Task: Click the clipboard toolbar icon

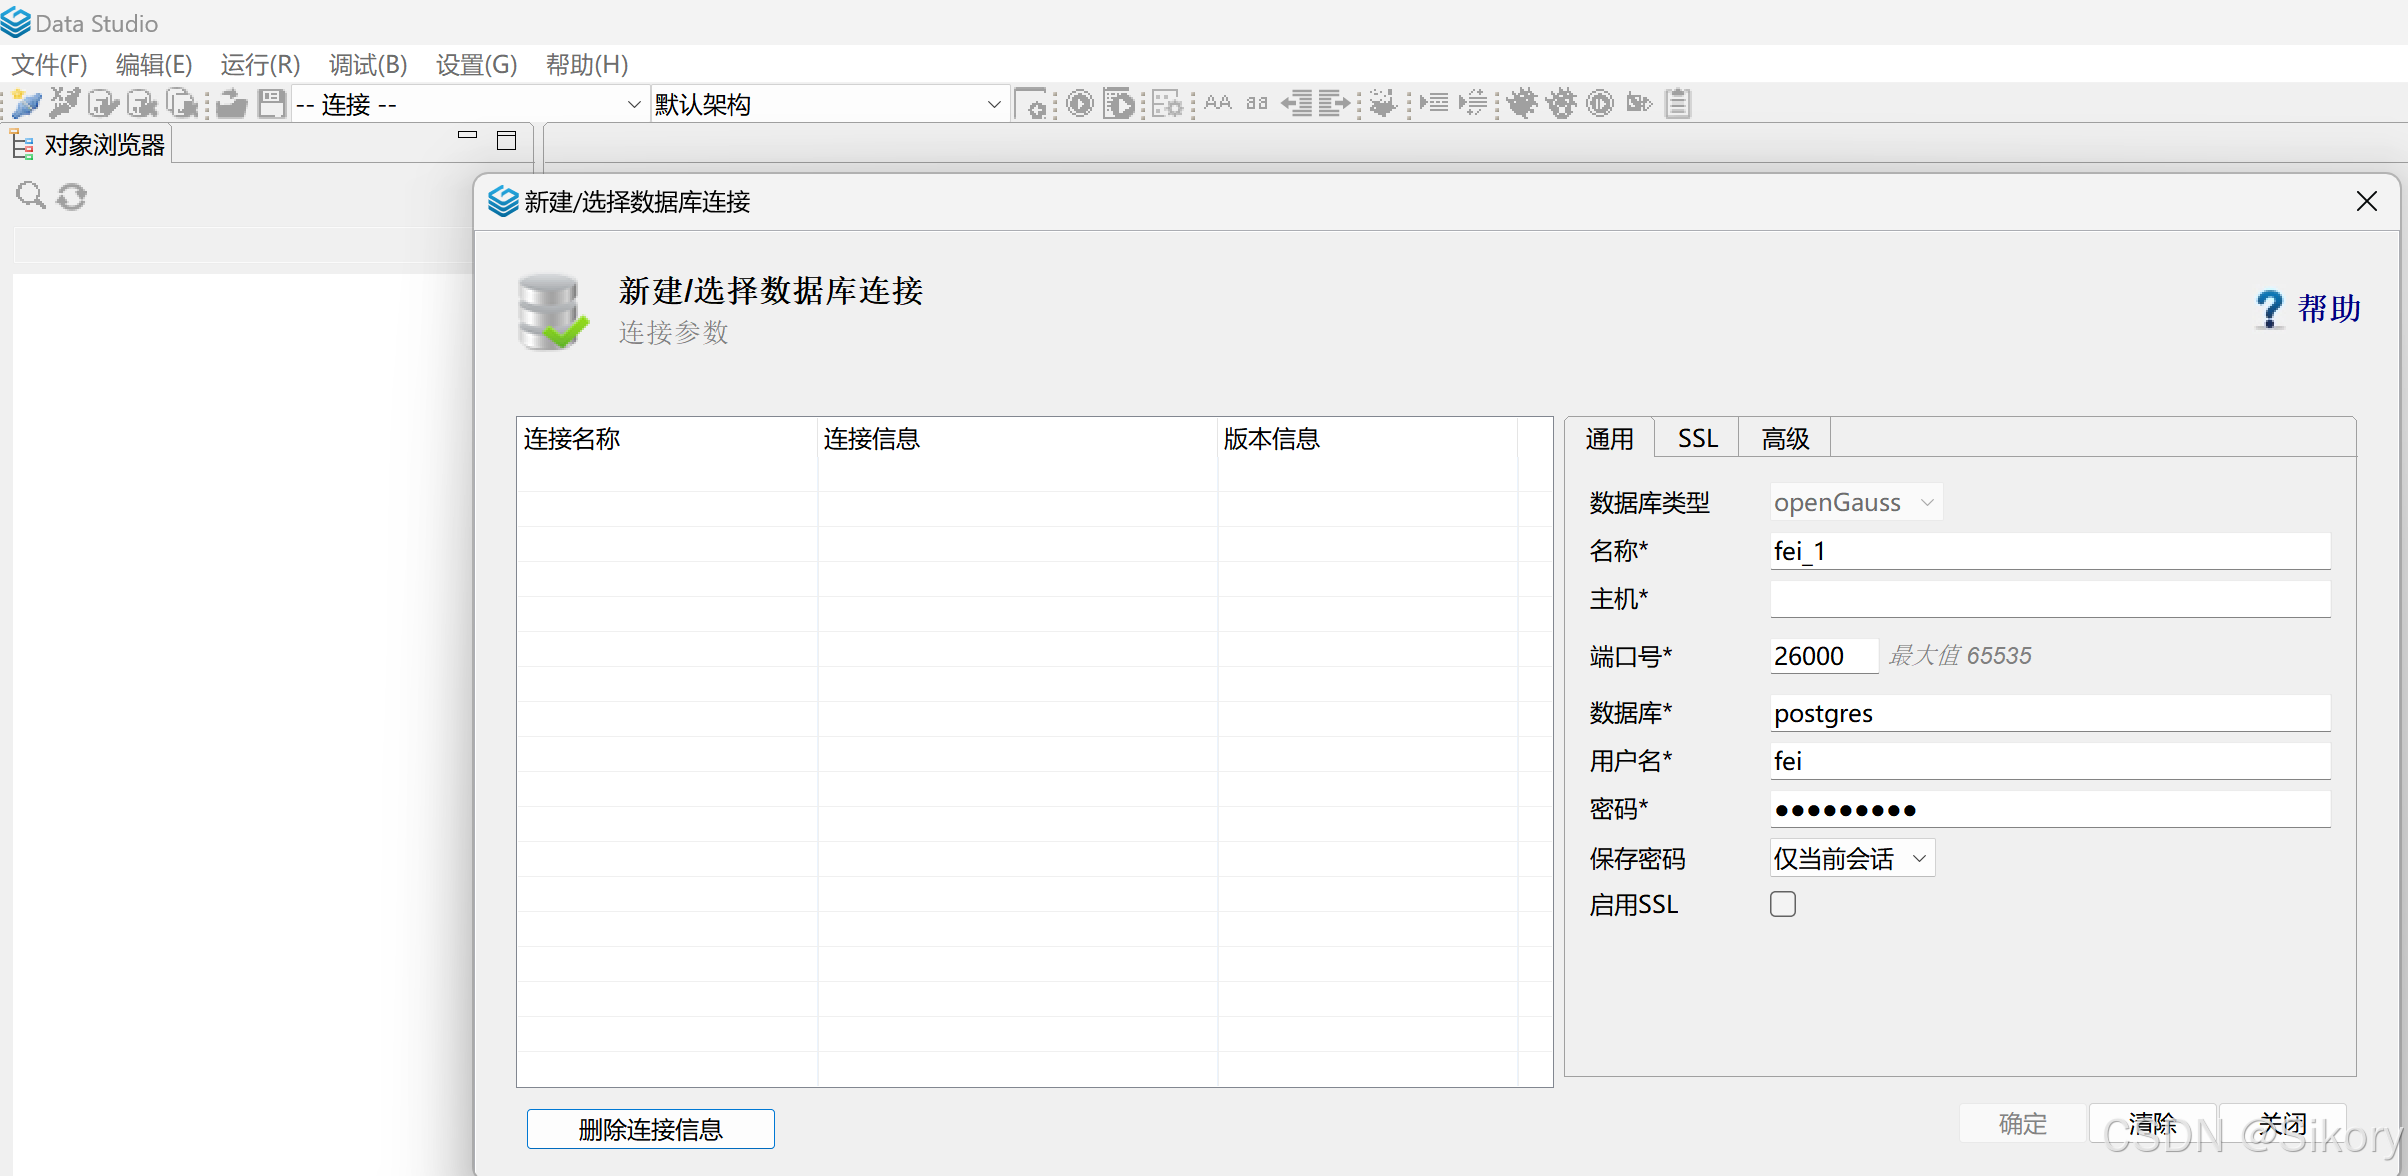Action: [x=1678, y=103]
